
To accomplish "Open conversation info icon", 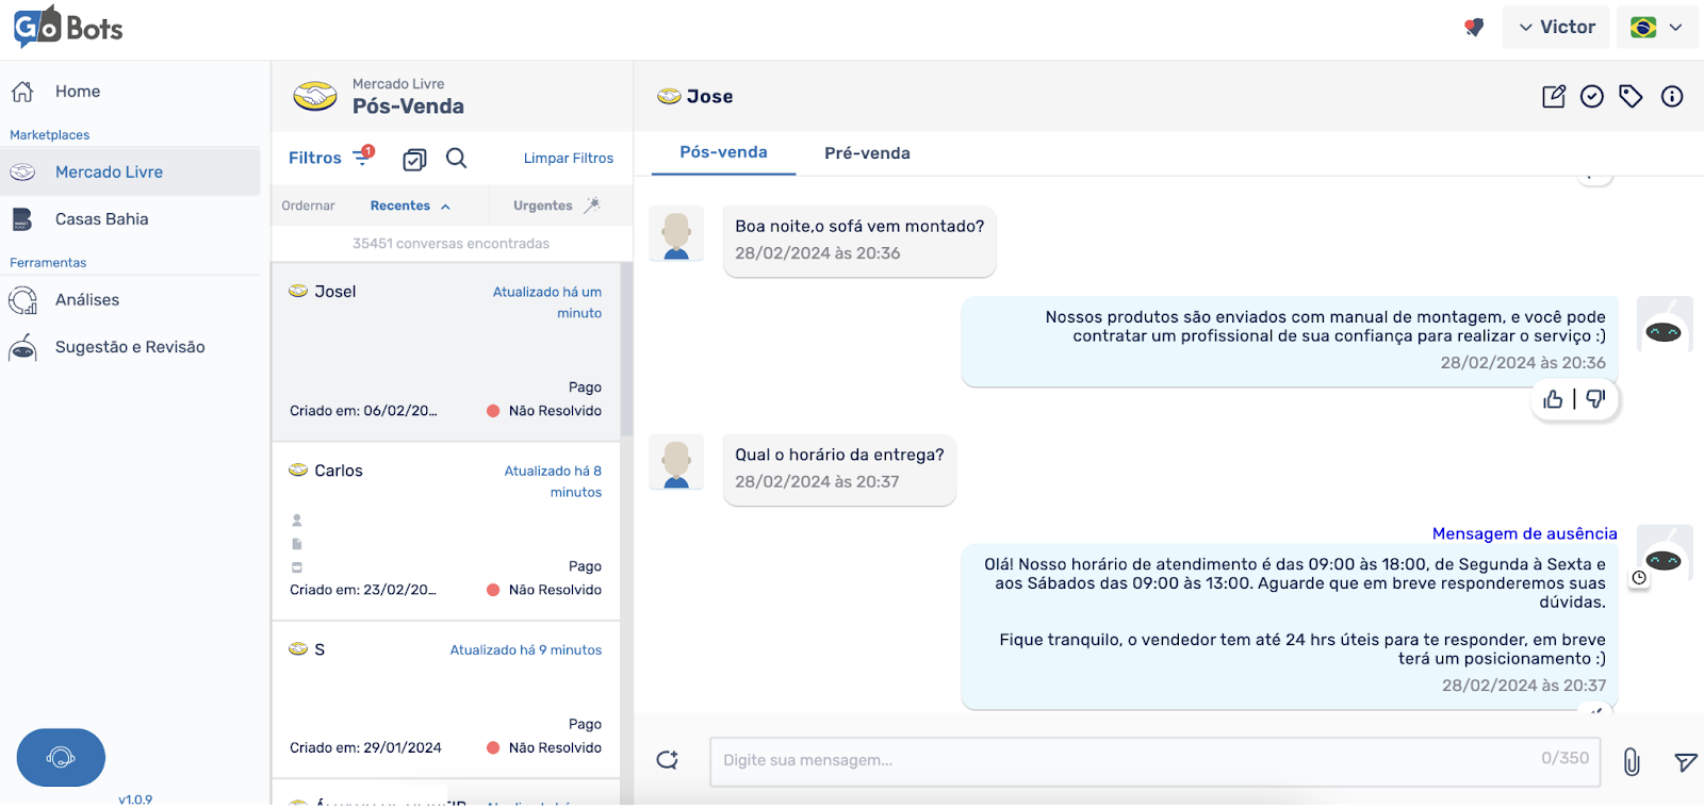I will (1672, 96).
